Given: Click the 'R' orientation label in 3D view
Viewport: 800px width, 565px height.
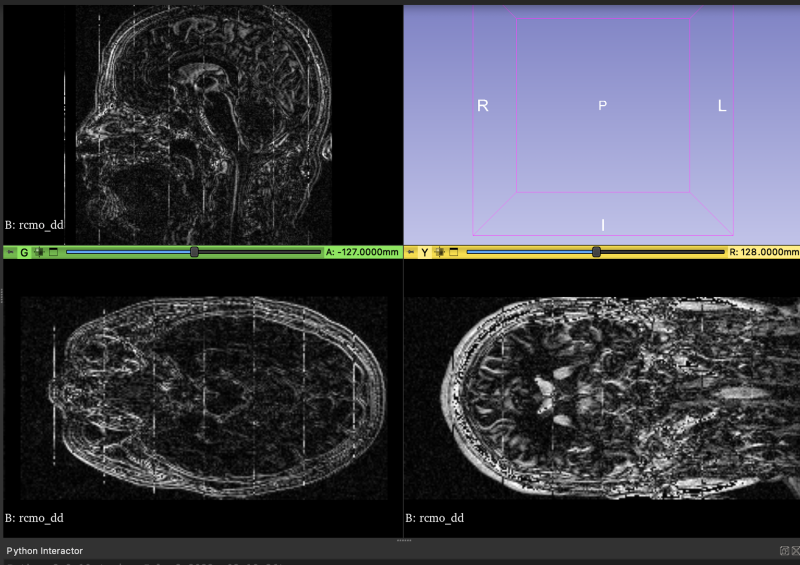Looking at the screenshot, I should (483, 106).
